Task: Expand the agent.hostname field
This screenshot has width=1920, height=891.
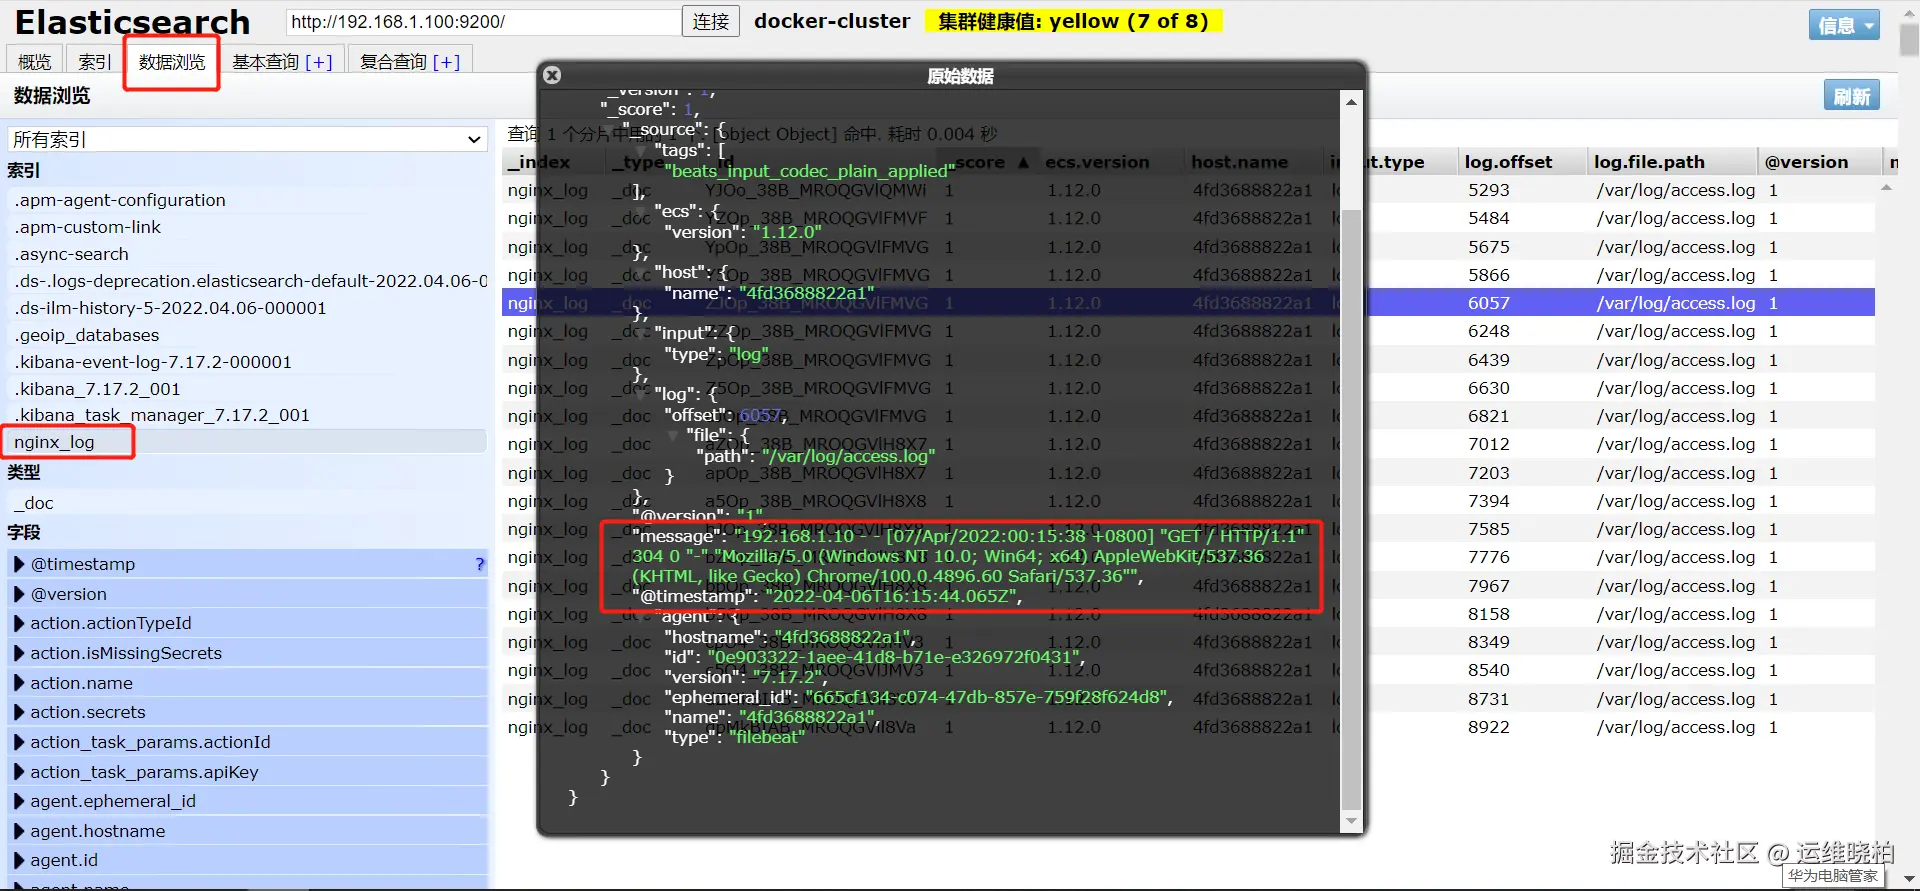Action: pos(19,831)
